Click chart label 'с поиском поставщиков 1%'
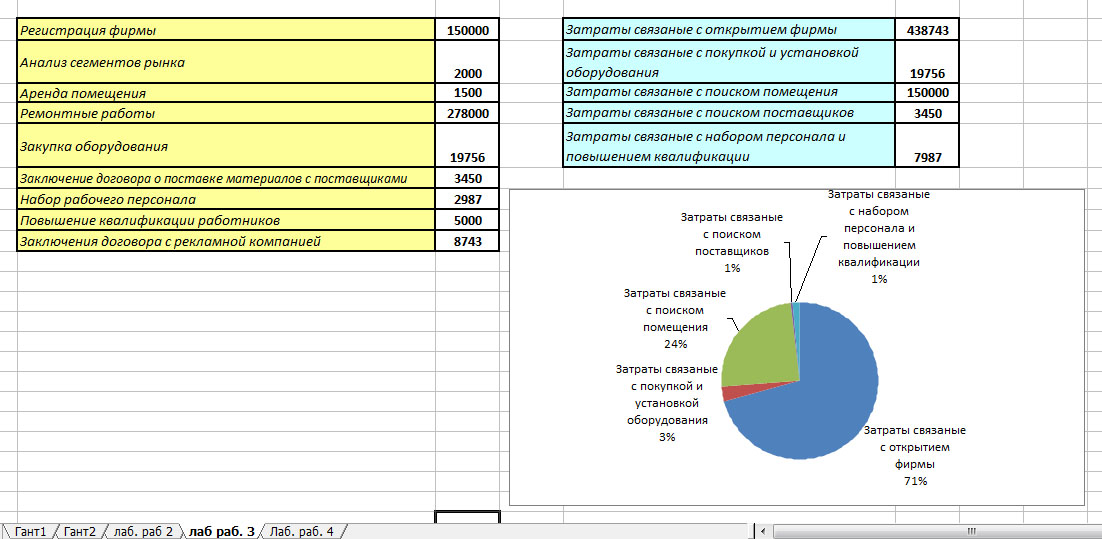Viewport: 1102px width, 539px height. click(732, 242)
